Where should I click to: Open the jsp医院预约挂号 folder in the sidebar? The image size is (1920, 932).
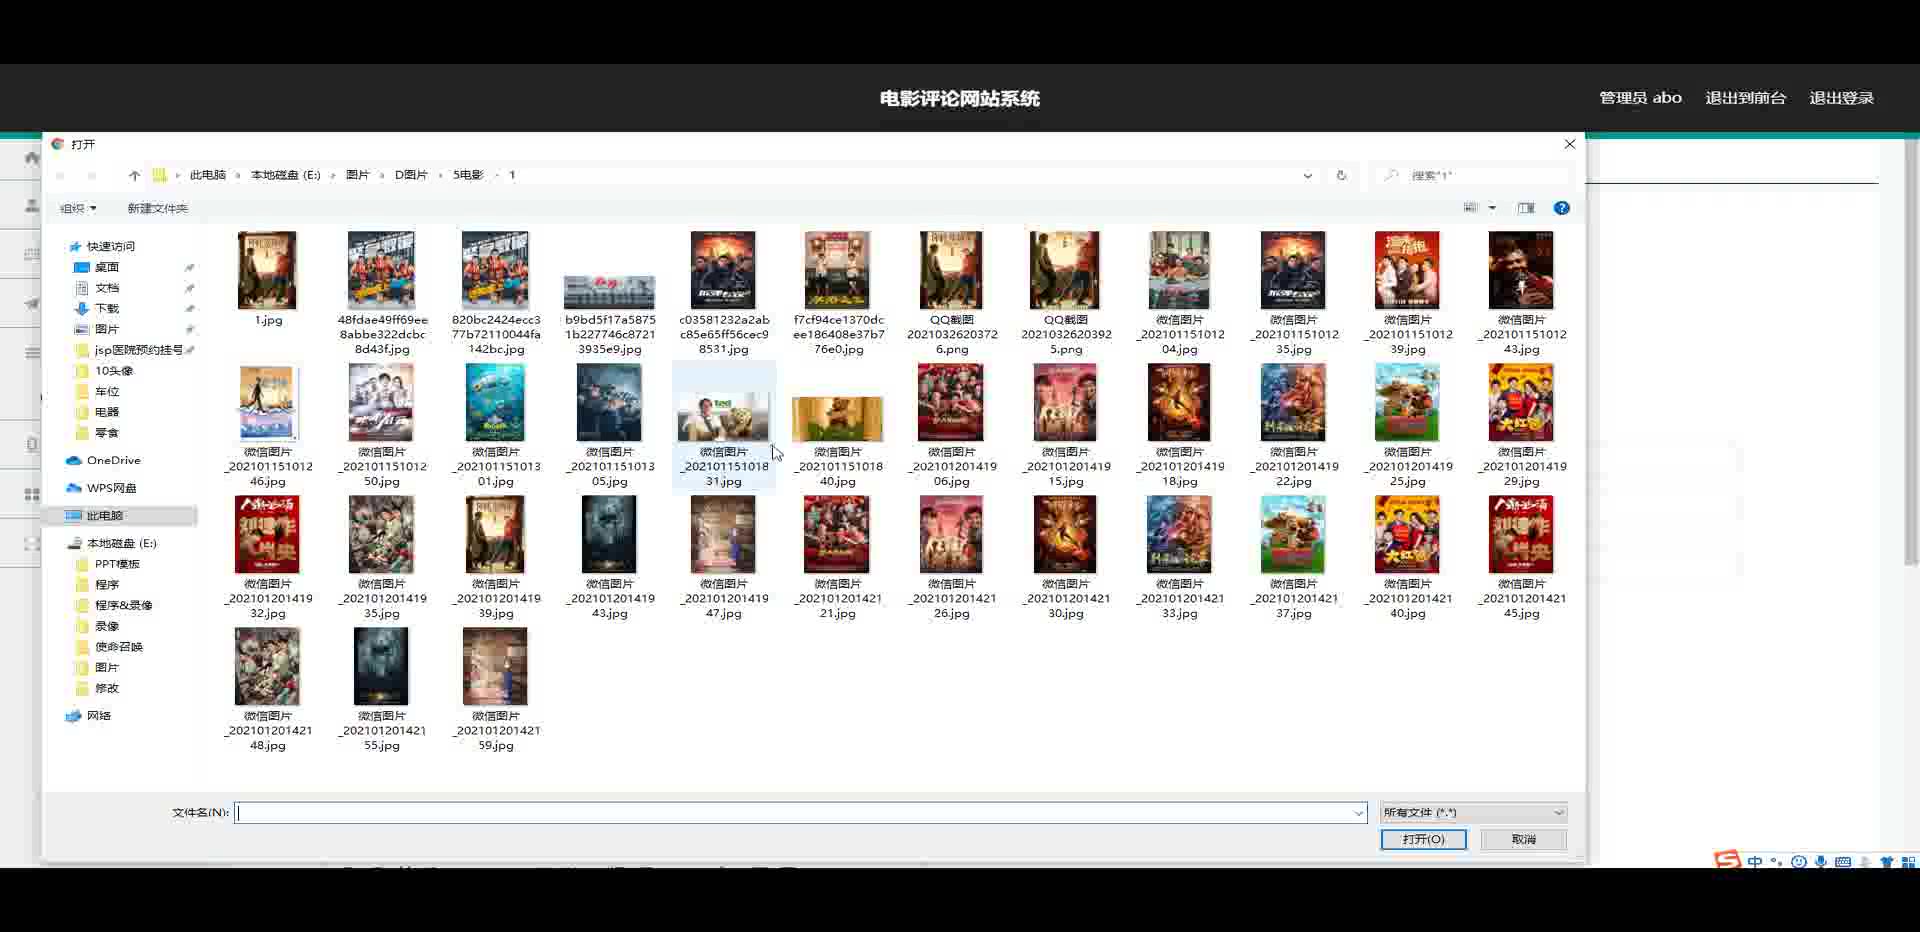coord(138,350)
